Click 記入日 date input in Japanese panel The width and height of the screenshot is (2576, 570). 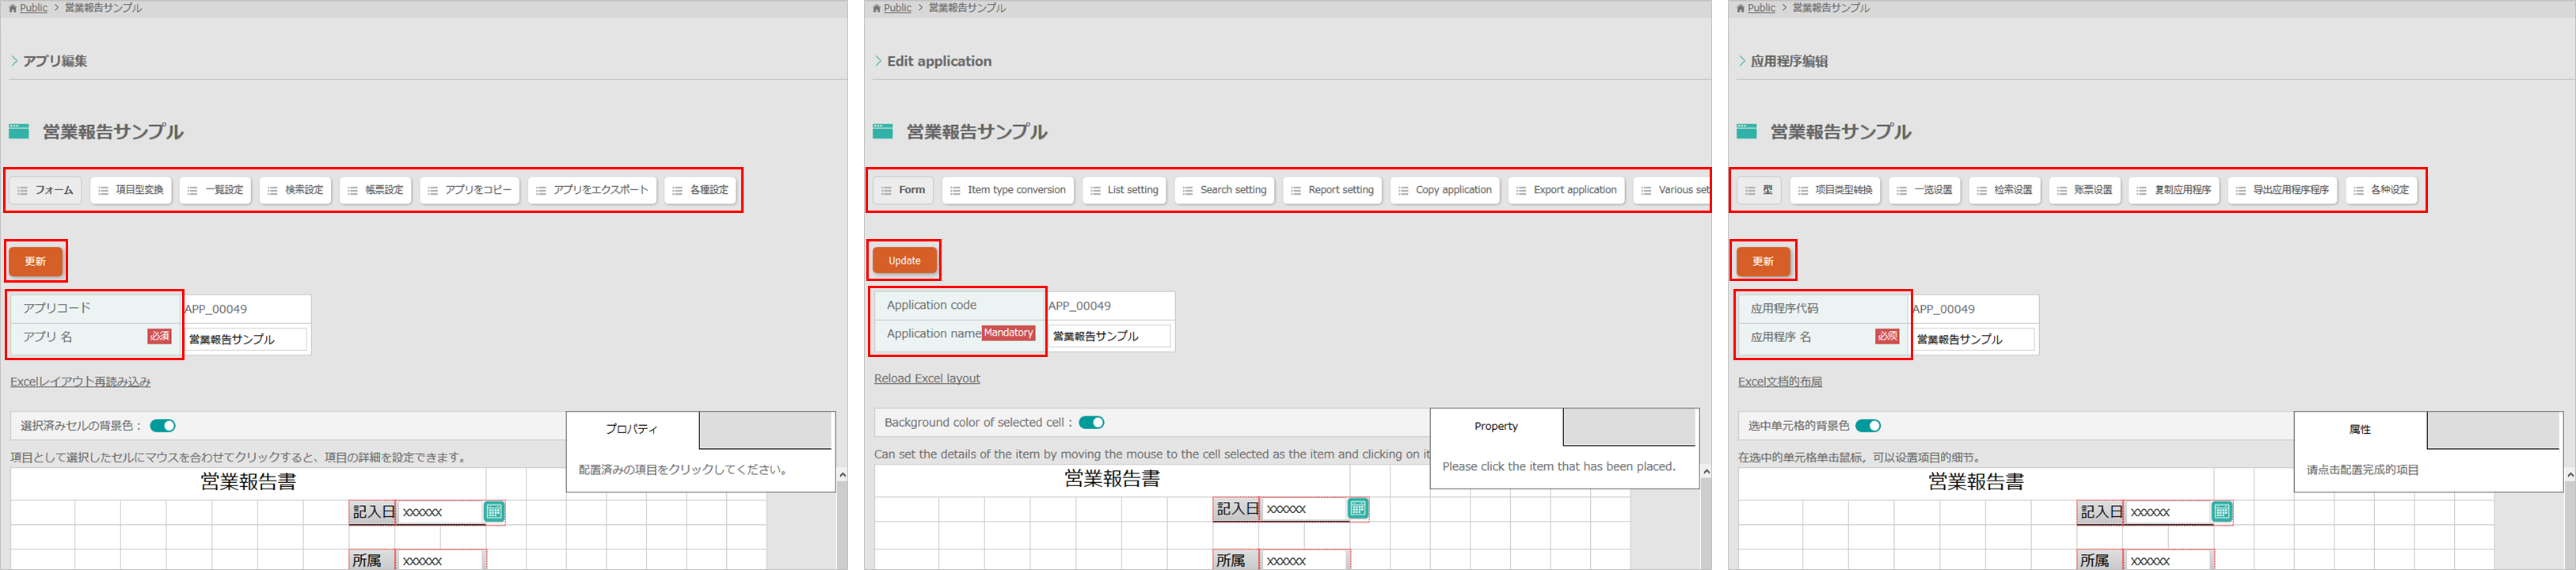[440, 512]
